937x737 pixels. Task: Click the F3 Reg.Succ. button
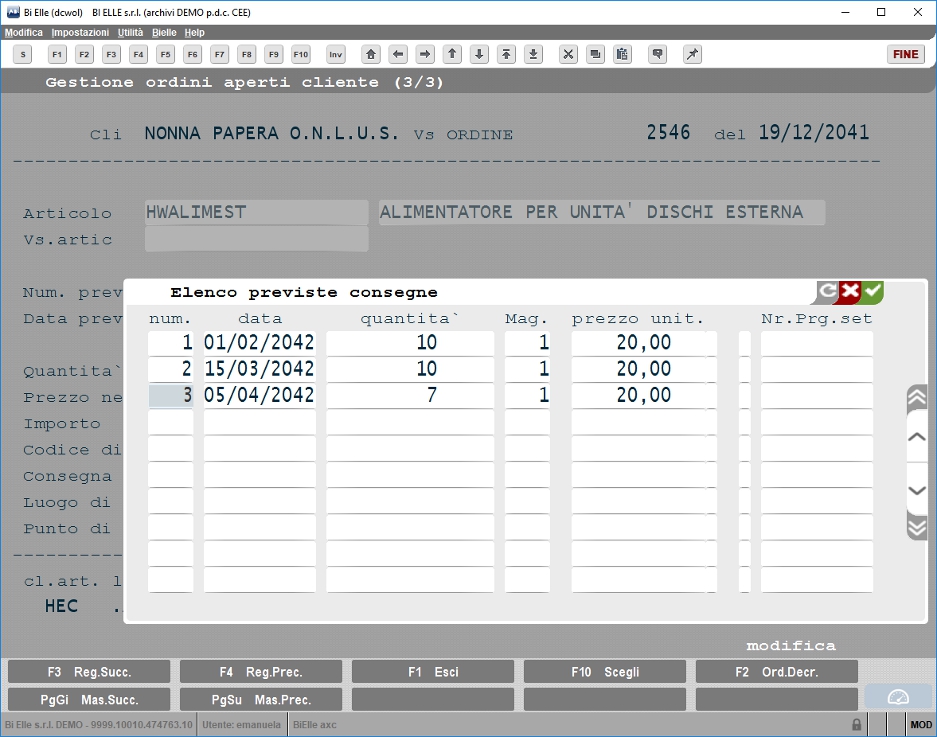(x=89, y=672)
